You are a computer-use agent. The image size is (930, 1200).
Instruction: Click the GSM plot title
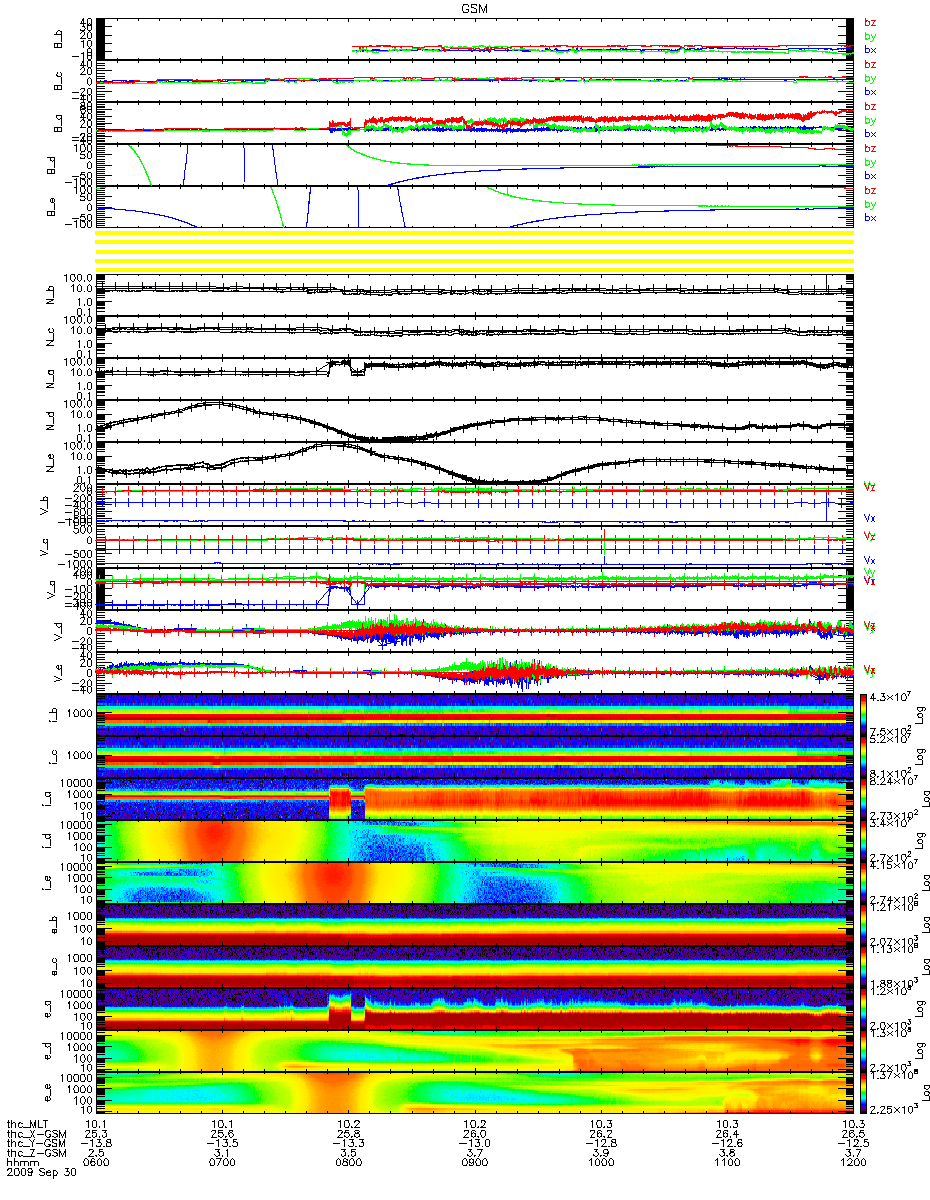(475, 7)
